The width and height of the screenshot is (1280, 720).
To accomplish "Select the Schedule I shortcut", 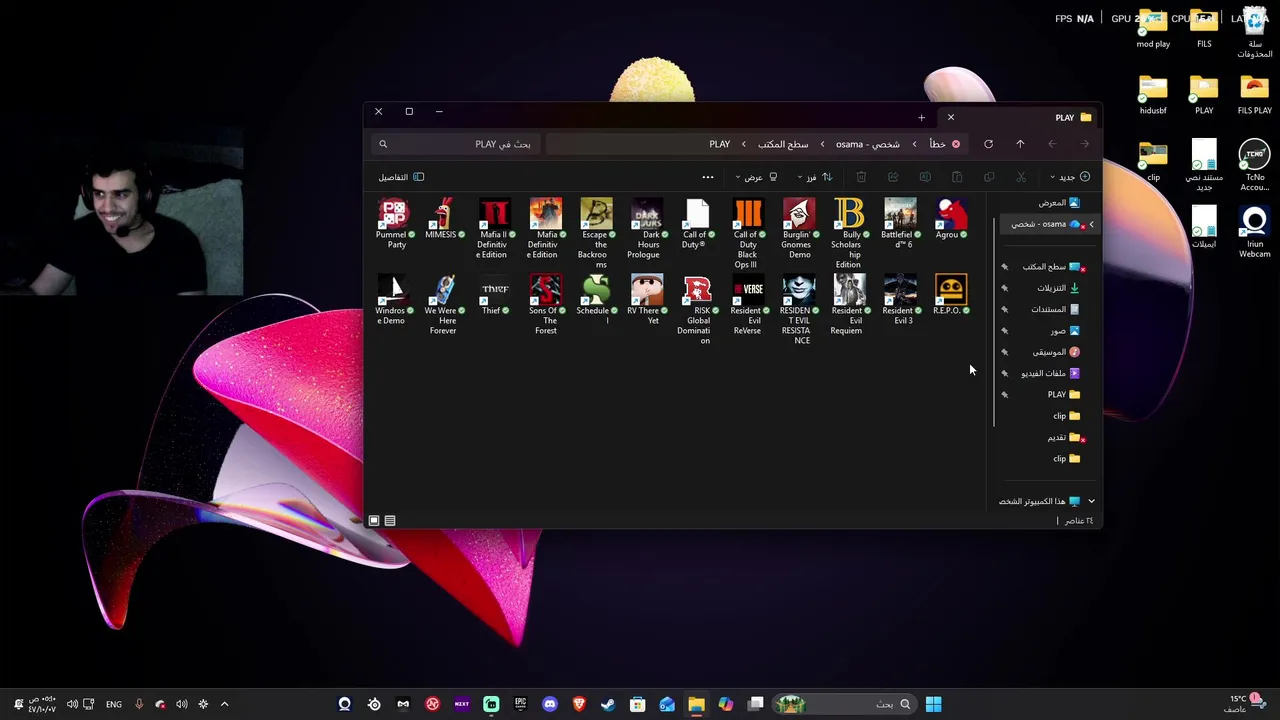I will (x=596, y=299).
